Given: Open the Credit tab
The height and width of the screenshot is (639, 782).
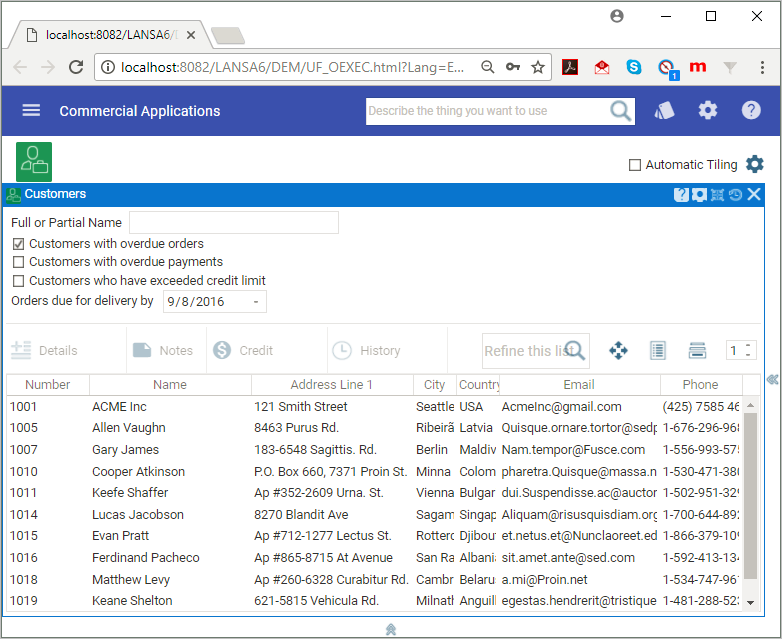Looking at the screenshot, I should (x=243, y=350).
